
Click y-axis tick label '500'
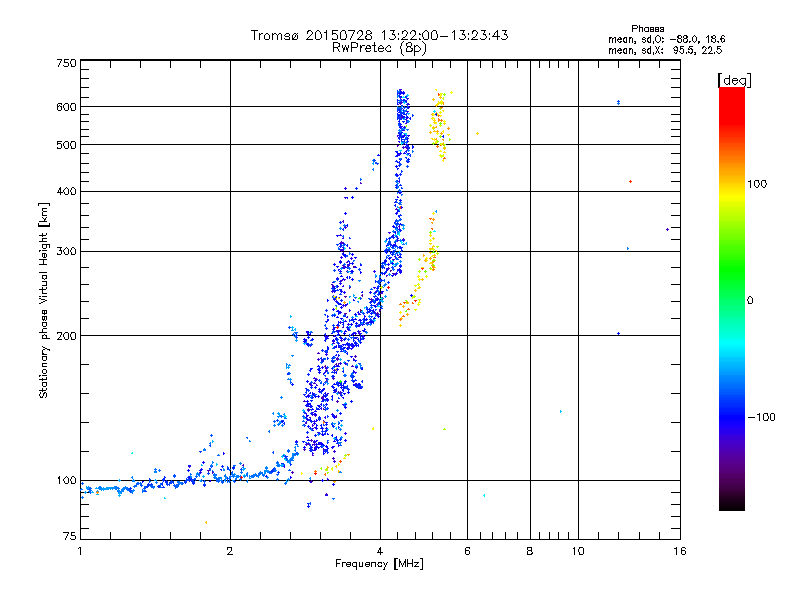(66, 145)
